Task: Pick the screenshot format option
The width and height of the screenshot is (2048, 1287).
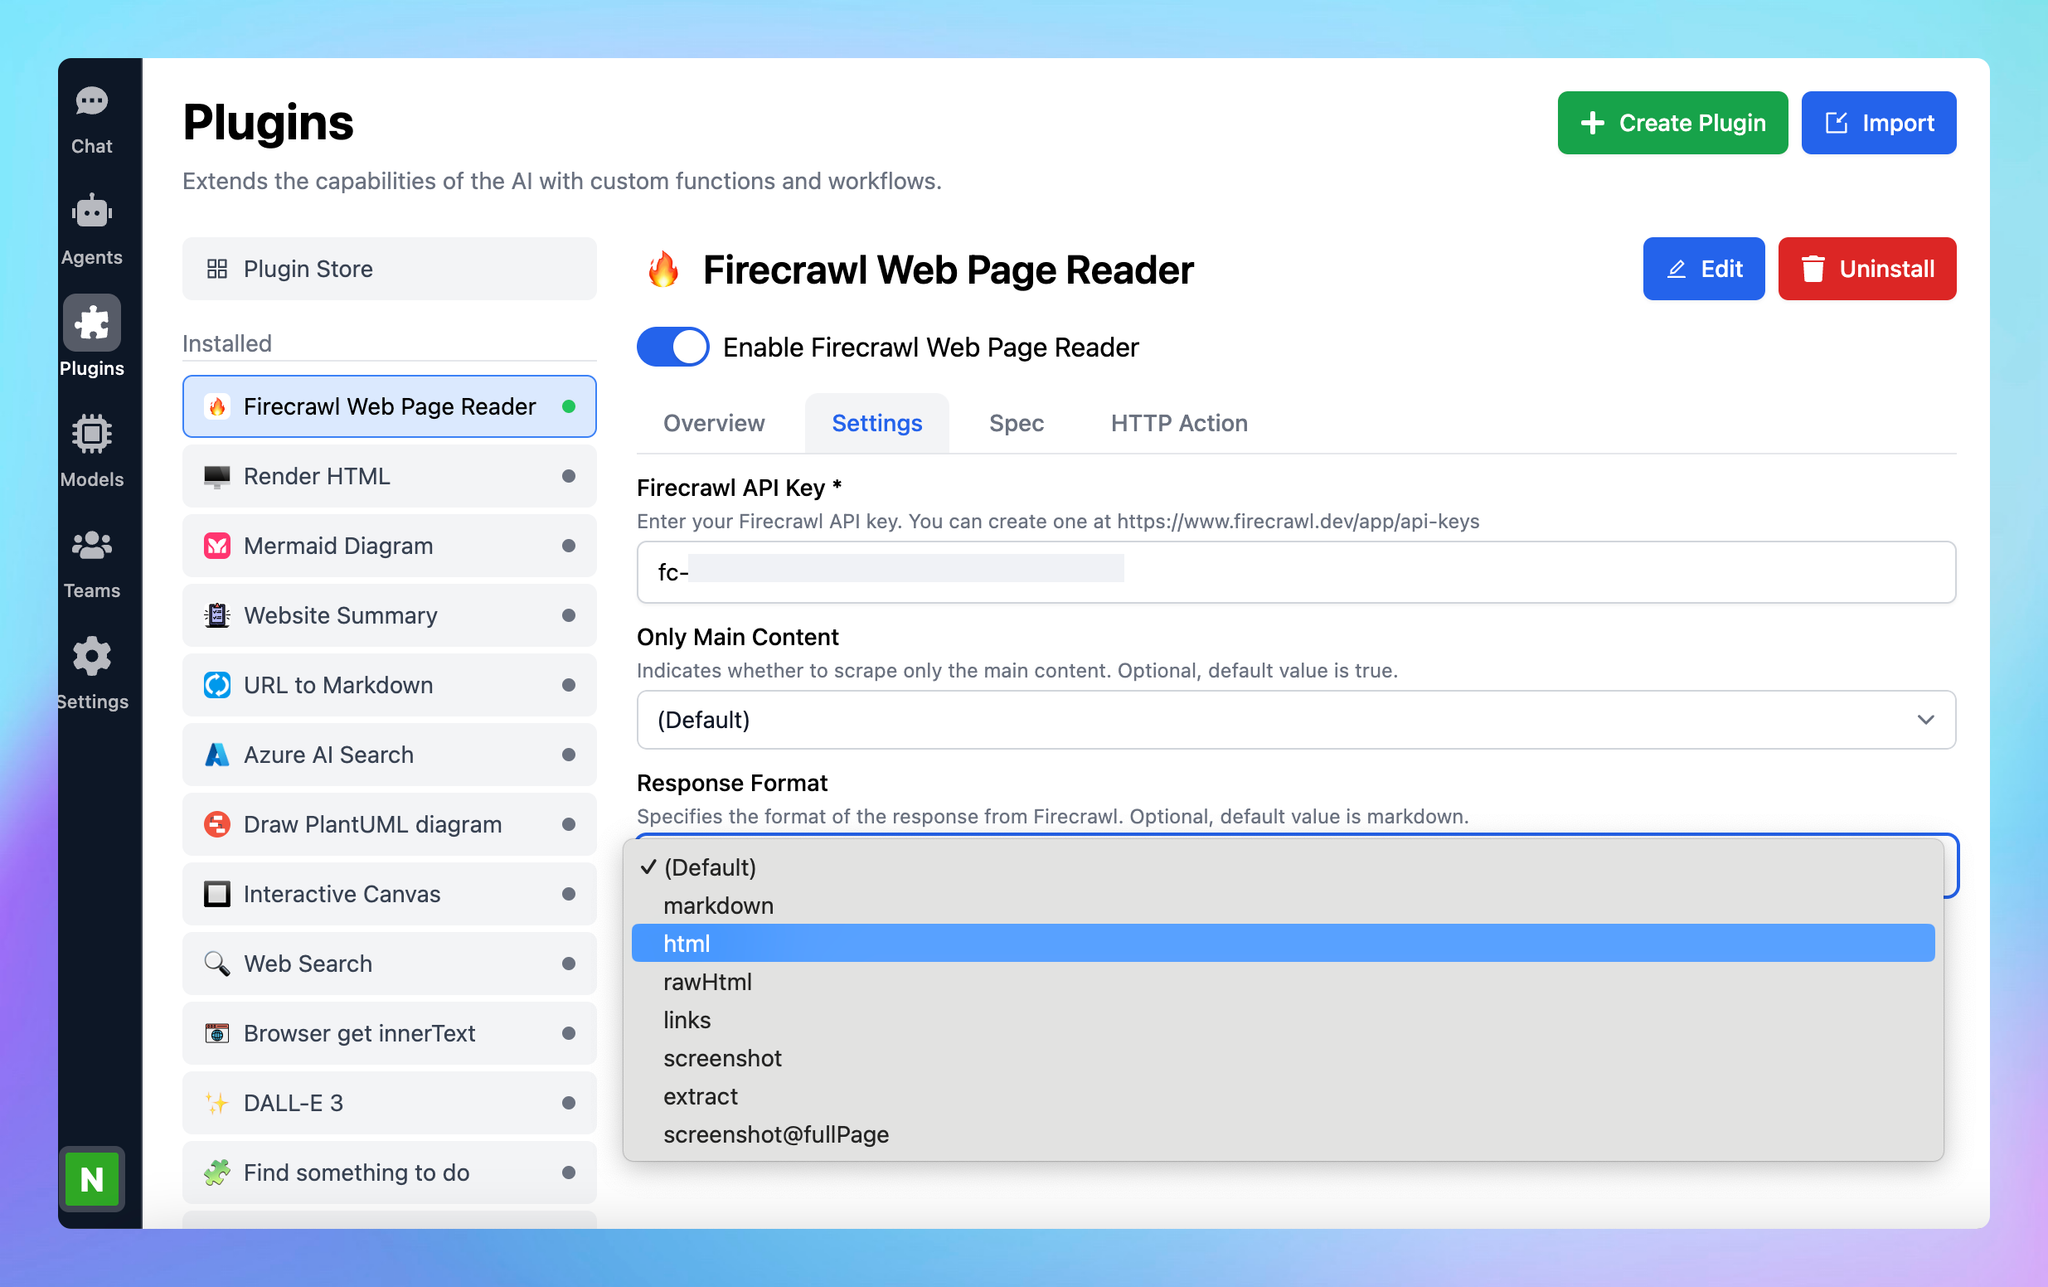Action: (x=1283, y=1058)
